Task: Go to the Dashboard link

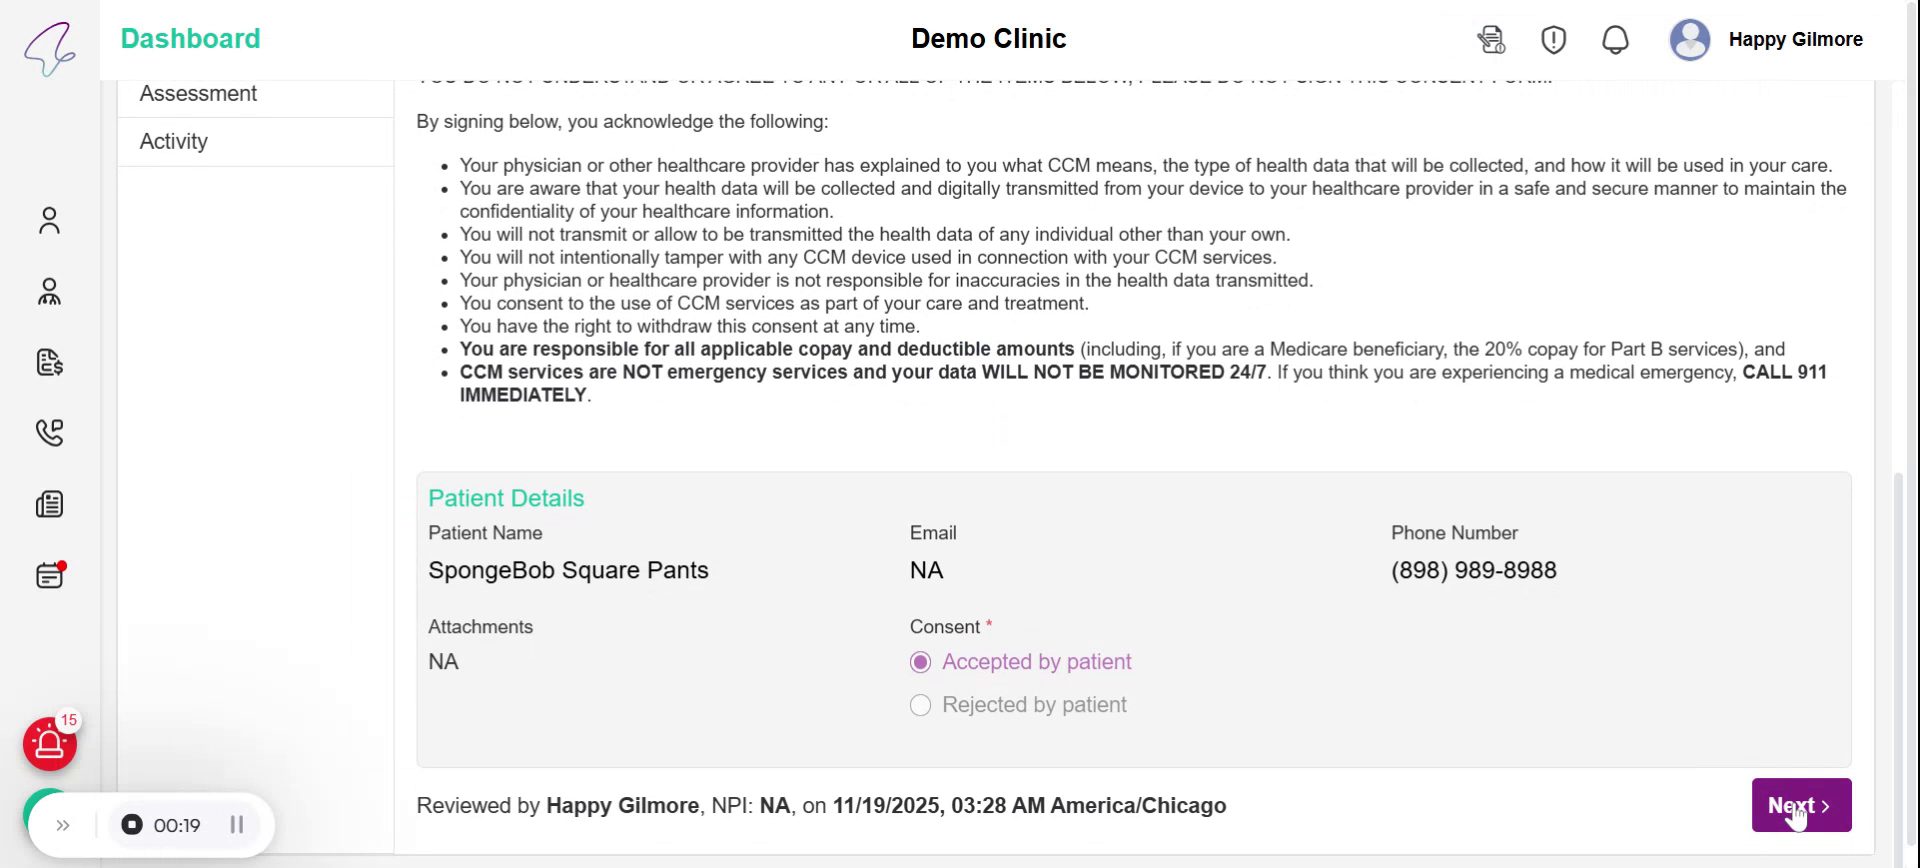Action: pos(190,39)
